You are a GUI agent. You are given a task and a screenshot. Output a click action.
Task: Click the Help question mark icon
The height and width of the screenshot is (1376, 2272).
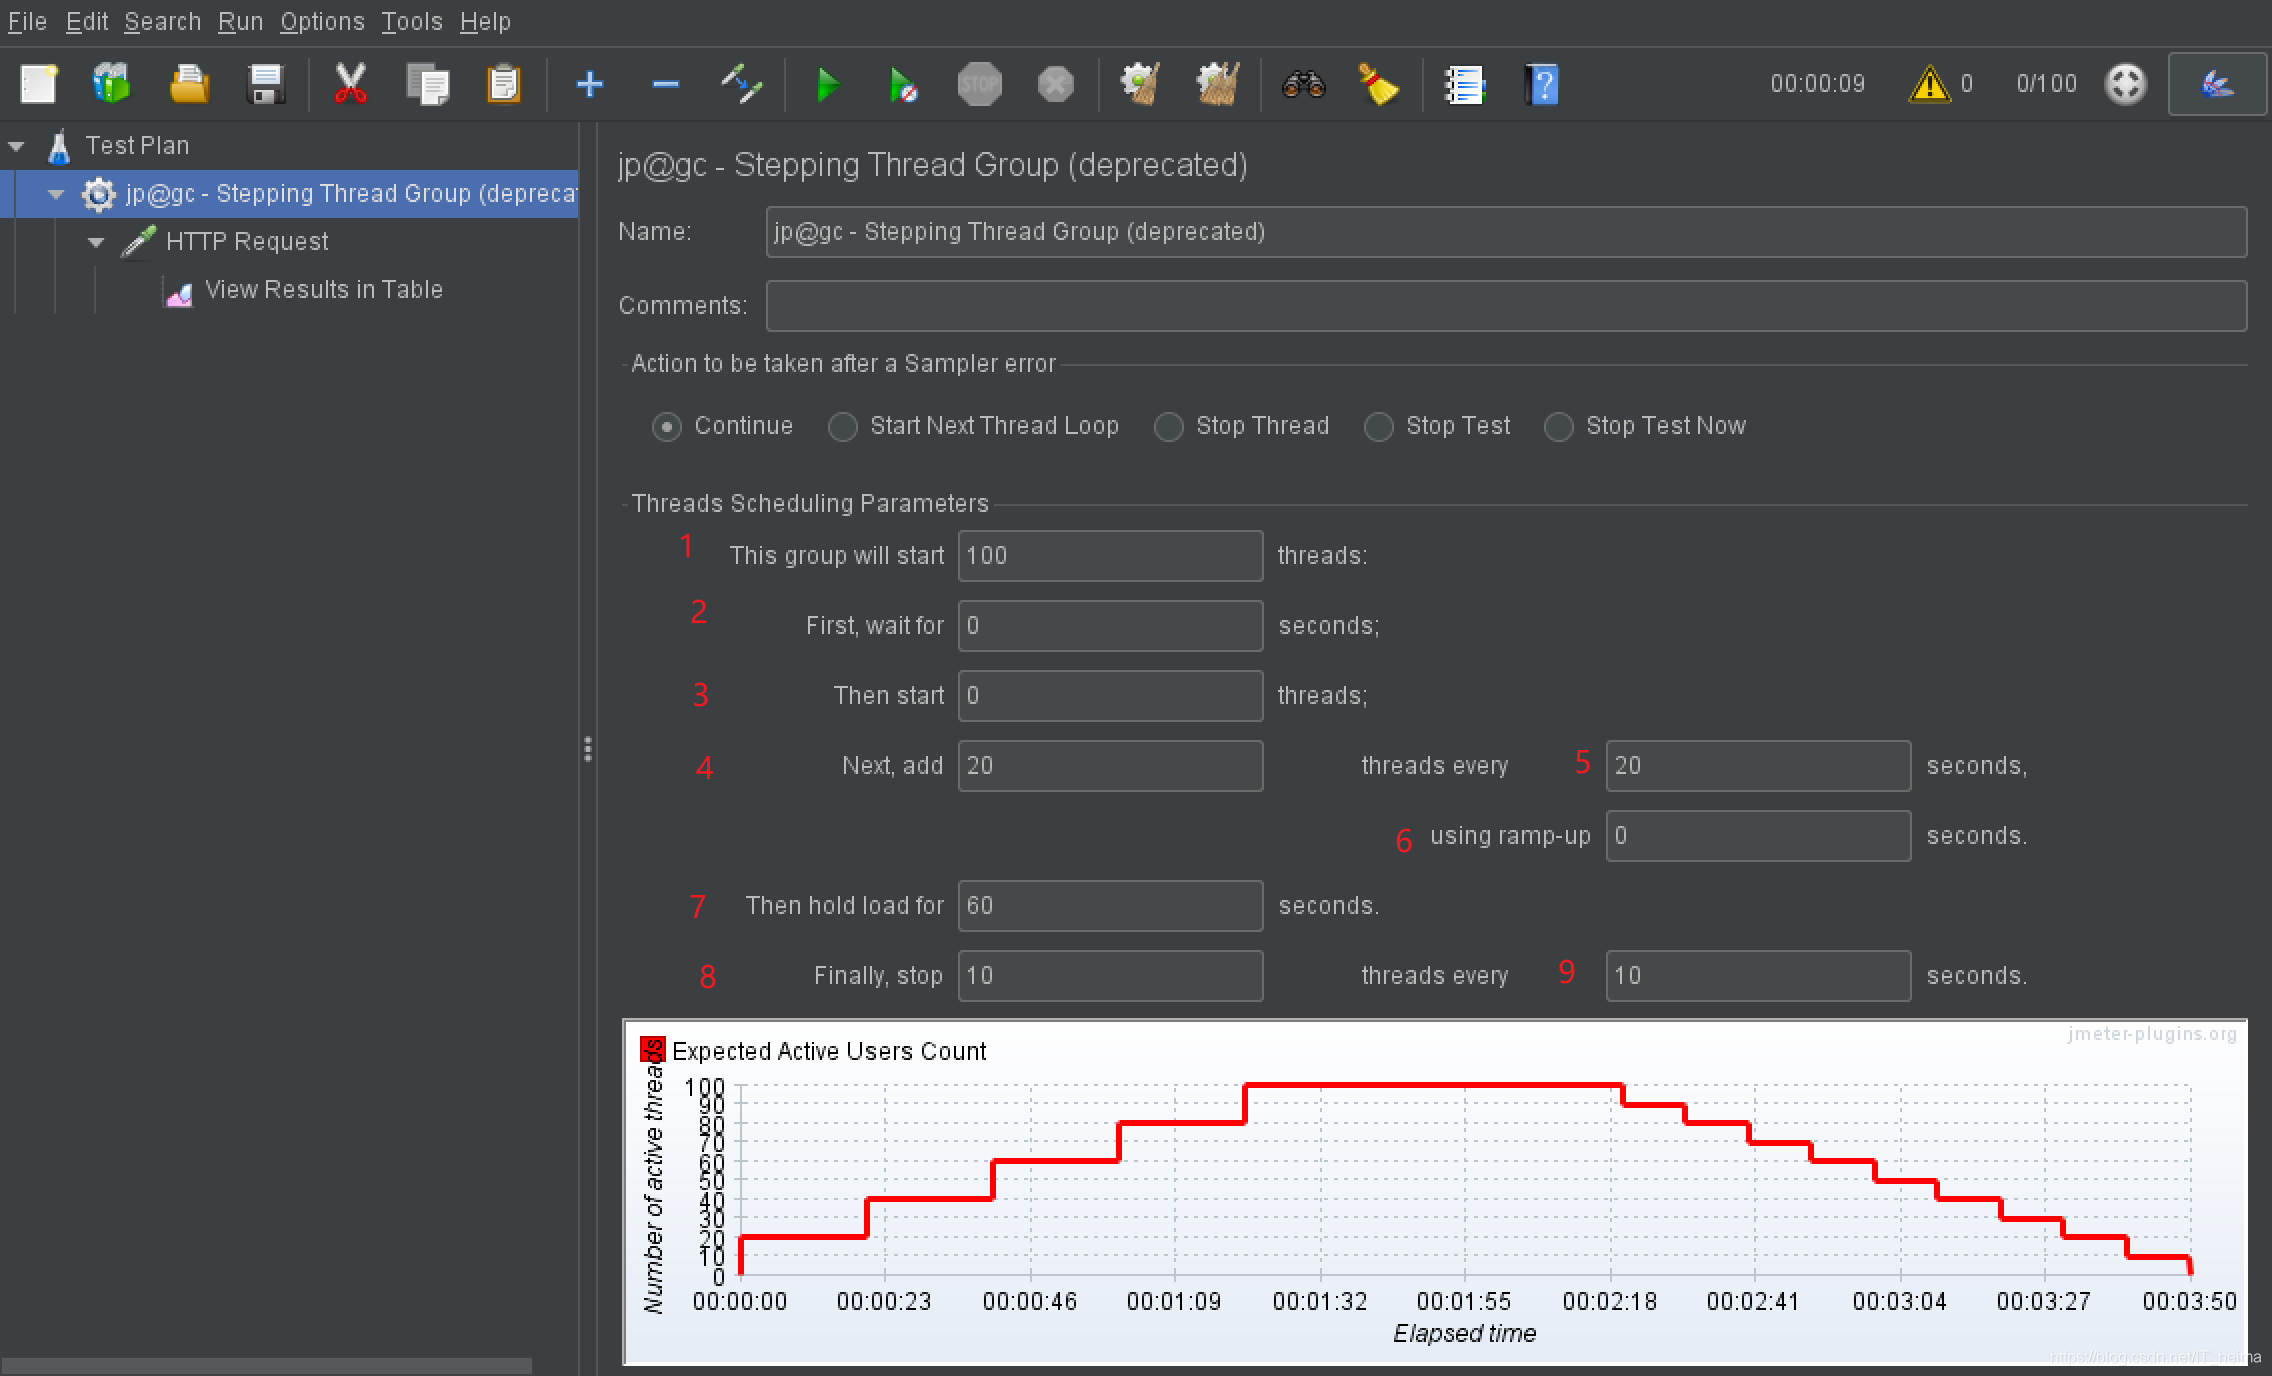[1541, 85]
